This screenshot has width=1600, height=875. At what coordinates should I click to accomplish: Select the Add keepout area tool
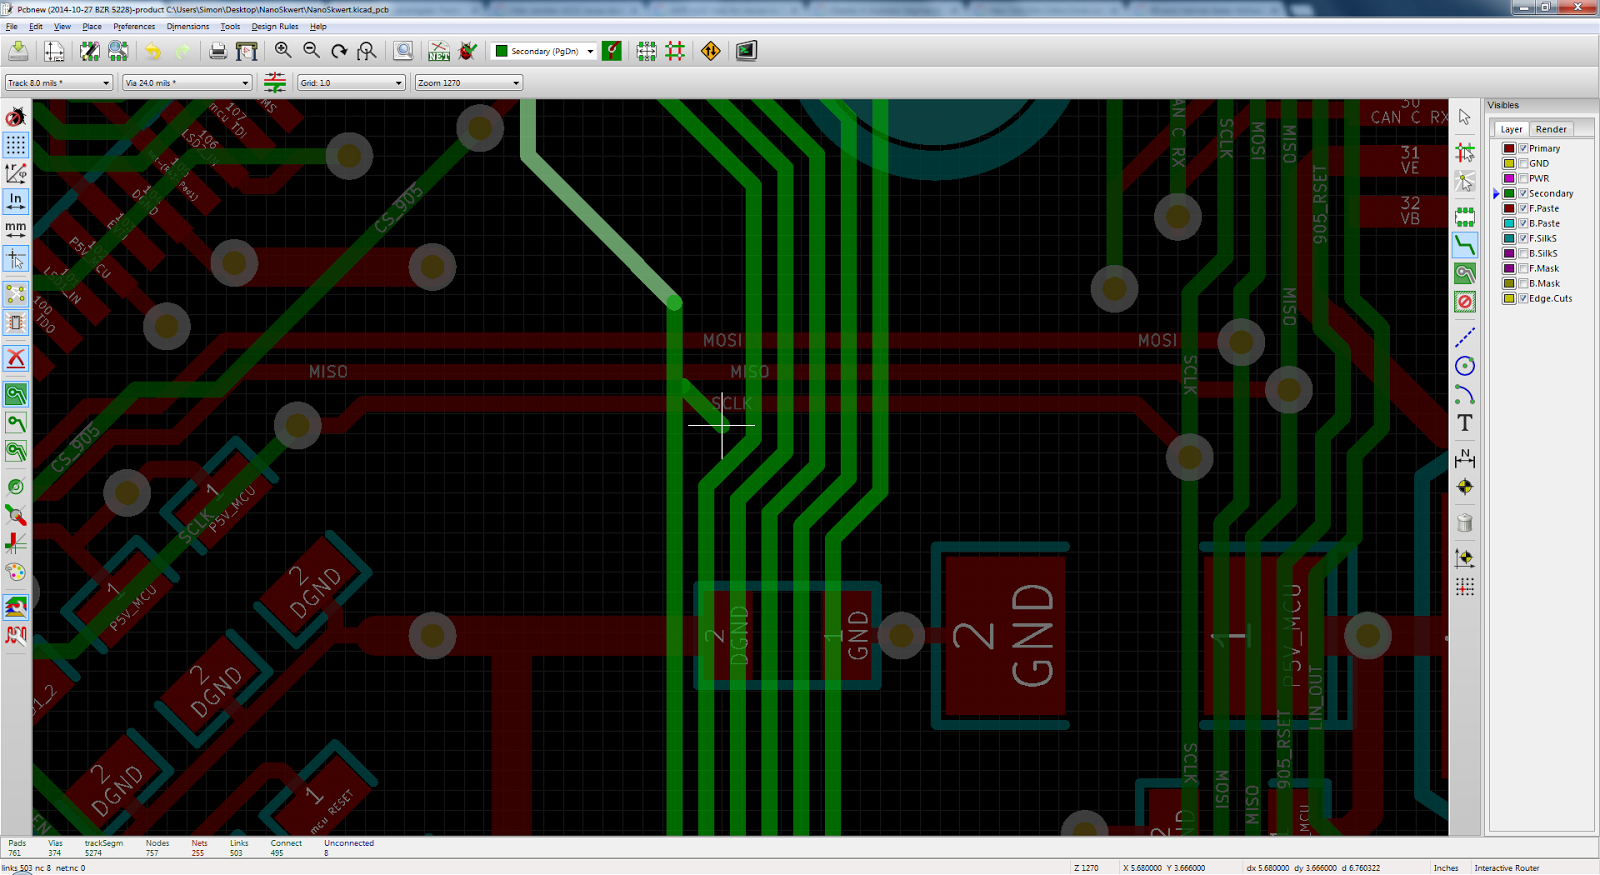[x=1465, y=301]
